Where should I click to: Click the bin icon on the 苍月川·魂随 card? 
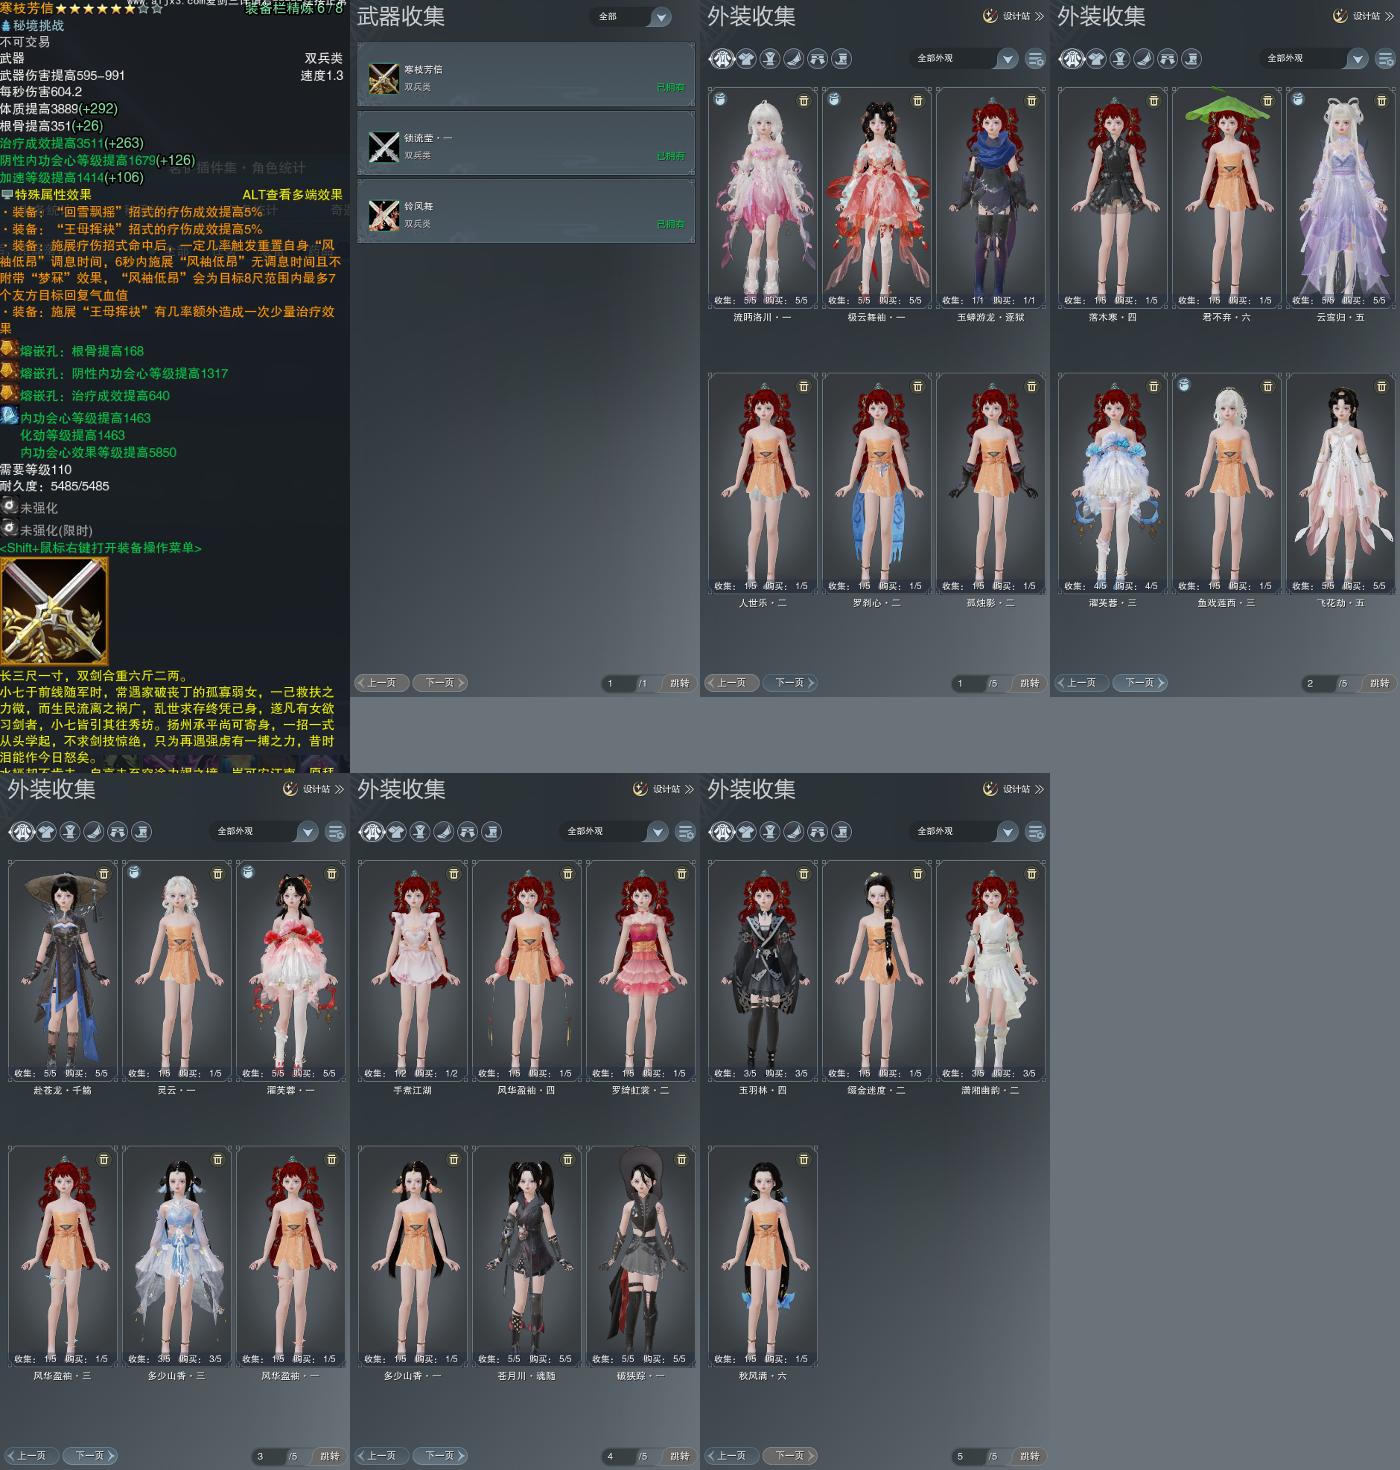click(x=567, y=1160)
